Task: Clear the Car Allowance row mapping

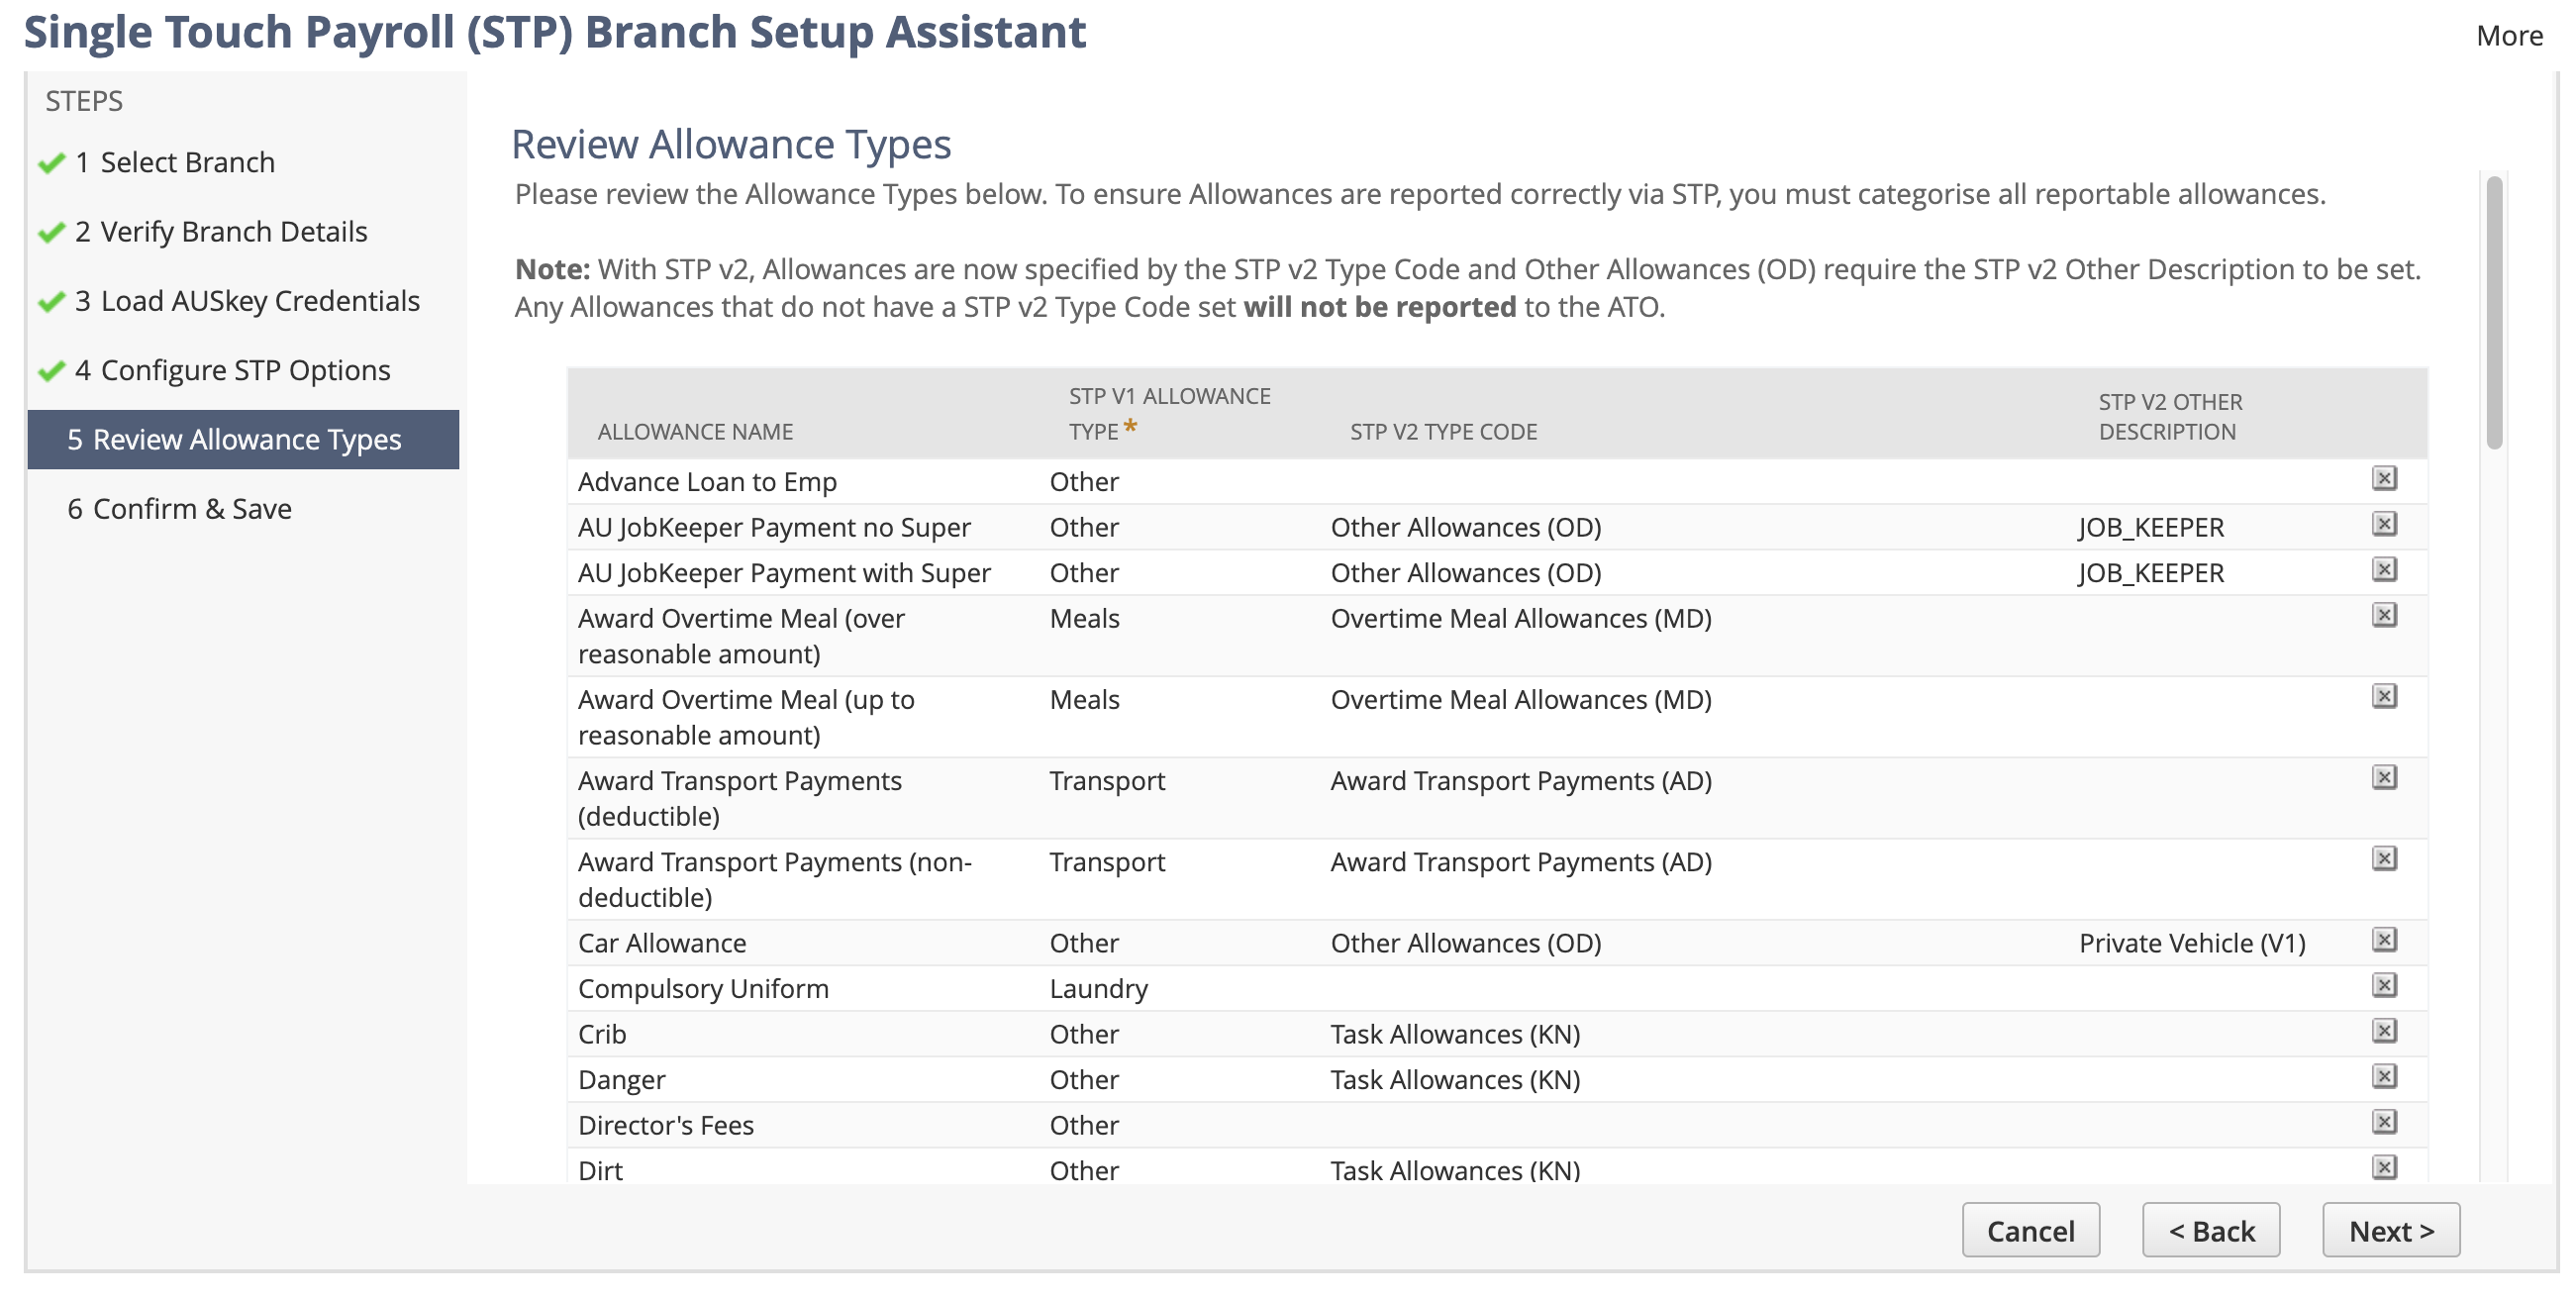Action: pos(2387,940)
